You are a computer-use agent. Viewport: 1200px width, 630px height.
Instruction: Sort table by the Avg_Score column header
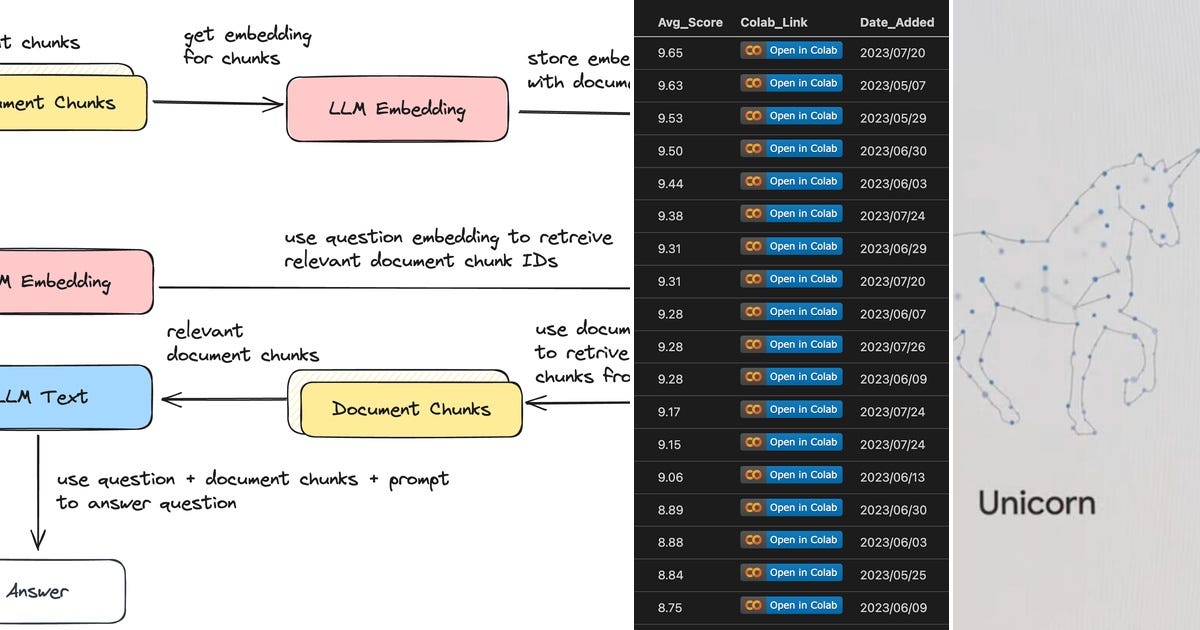click(690, 21)
